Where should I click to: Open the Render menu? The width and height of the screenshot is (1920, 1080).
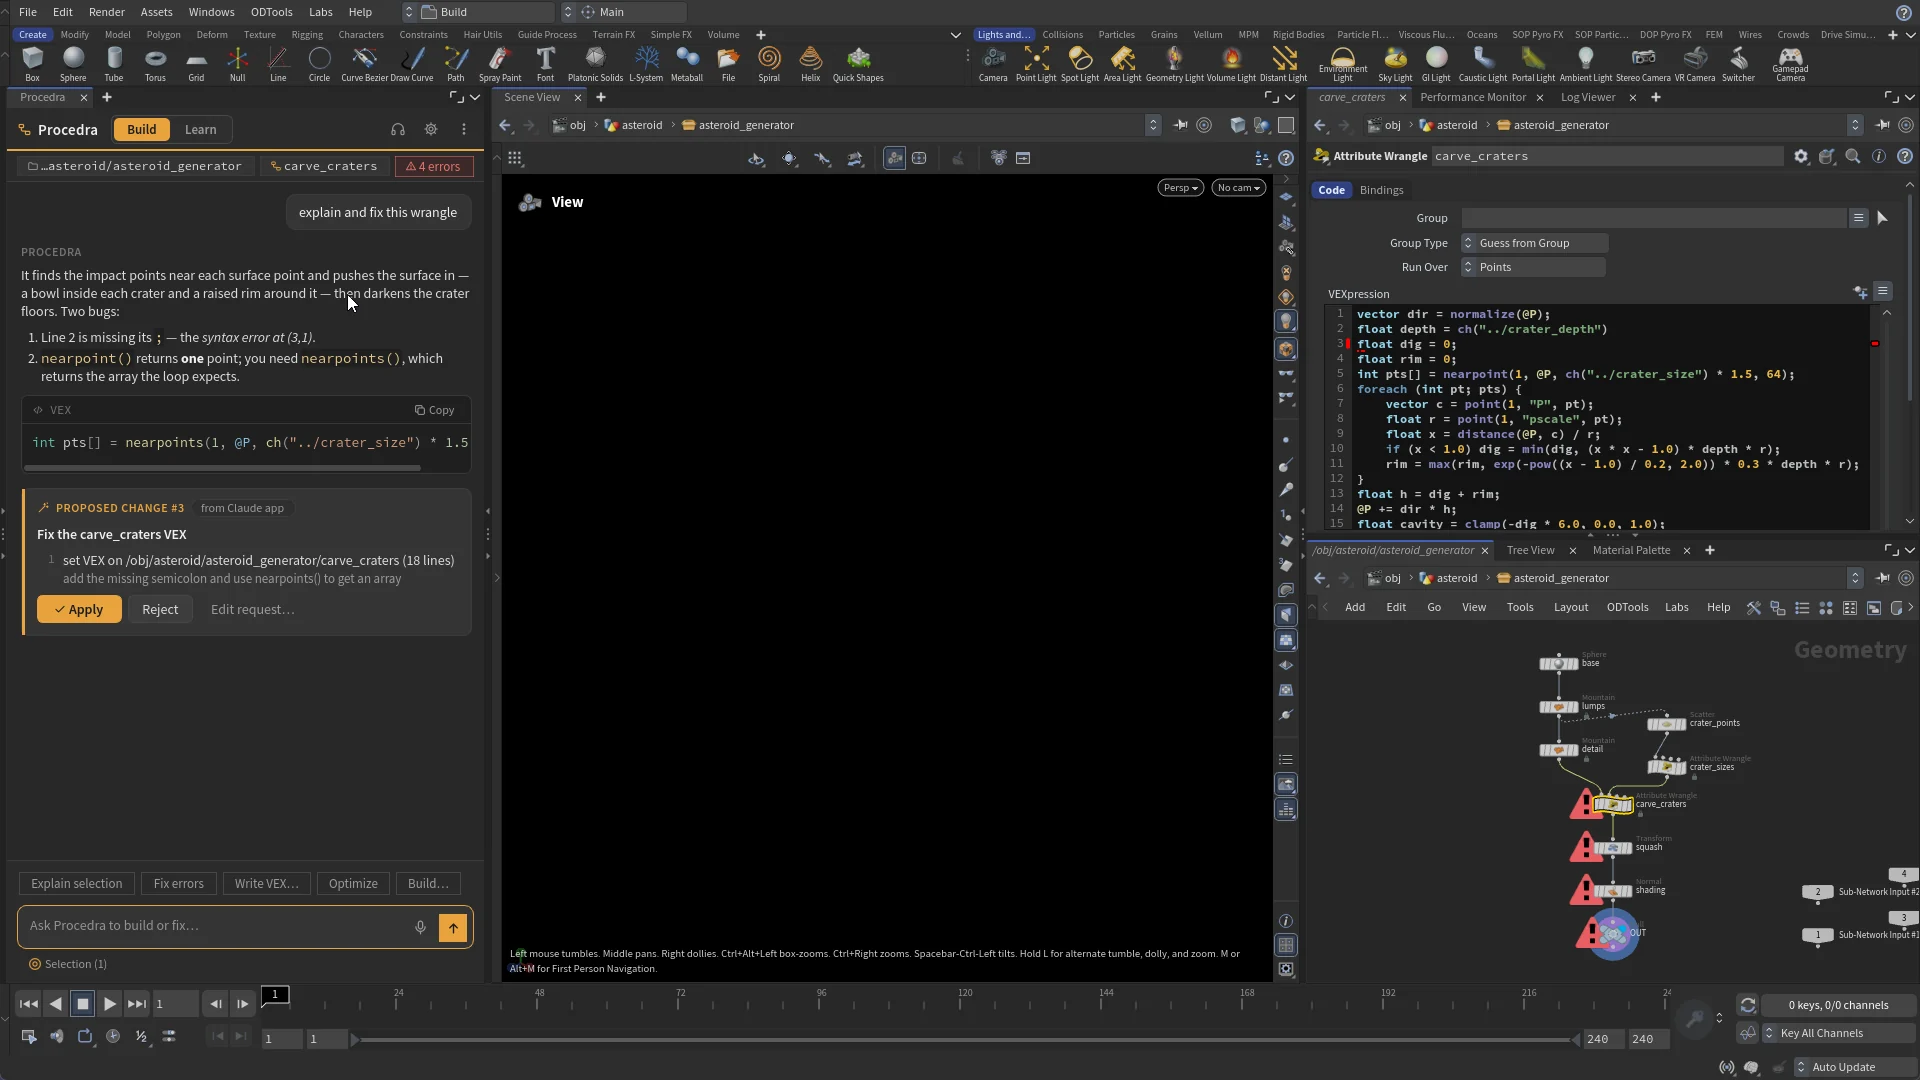pyautogui.click(x=107, y=12)
